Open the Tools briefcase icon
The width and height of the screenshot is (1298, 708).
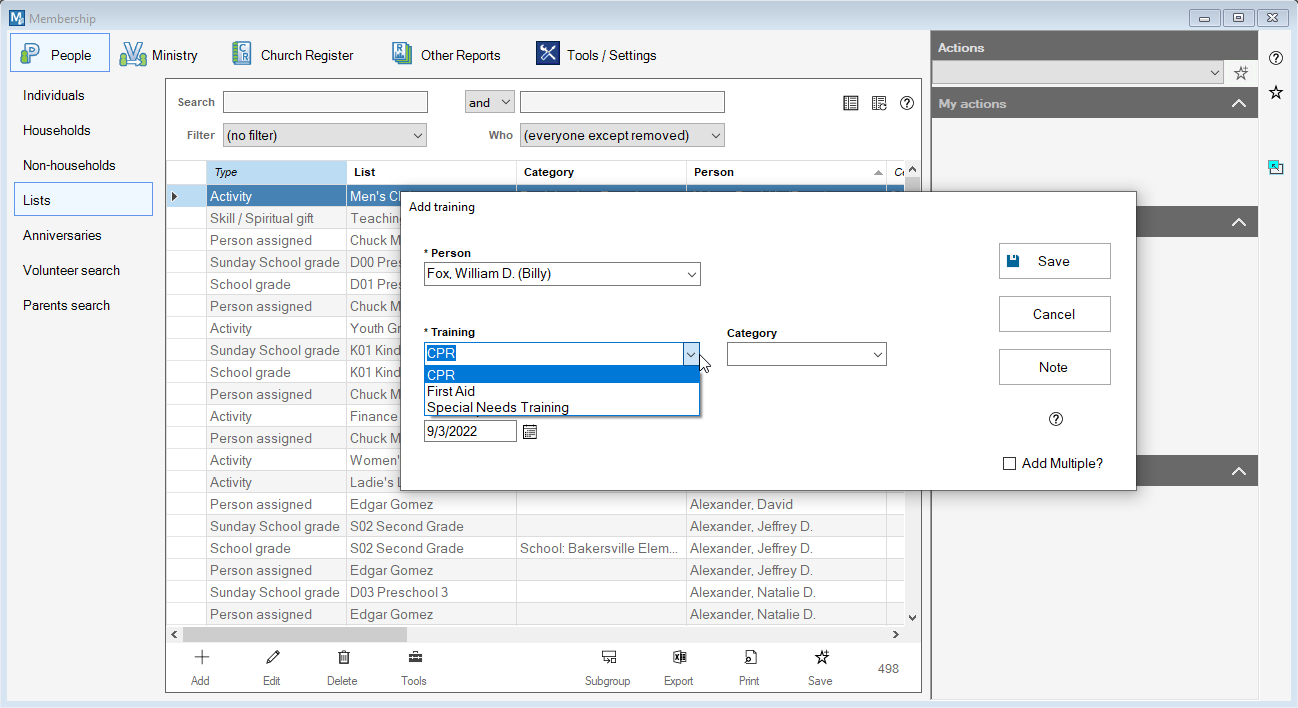tap(414, 658)
